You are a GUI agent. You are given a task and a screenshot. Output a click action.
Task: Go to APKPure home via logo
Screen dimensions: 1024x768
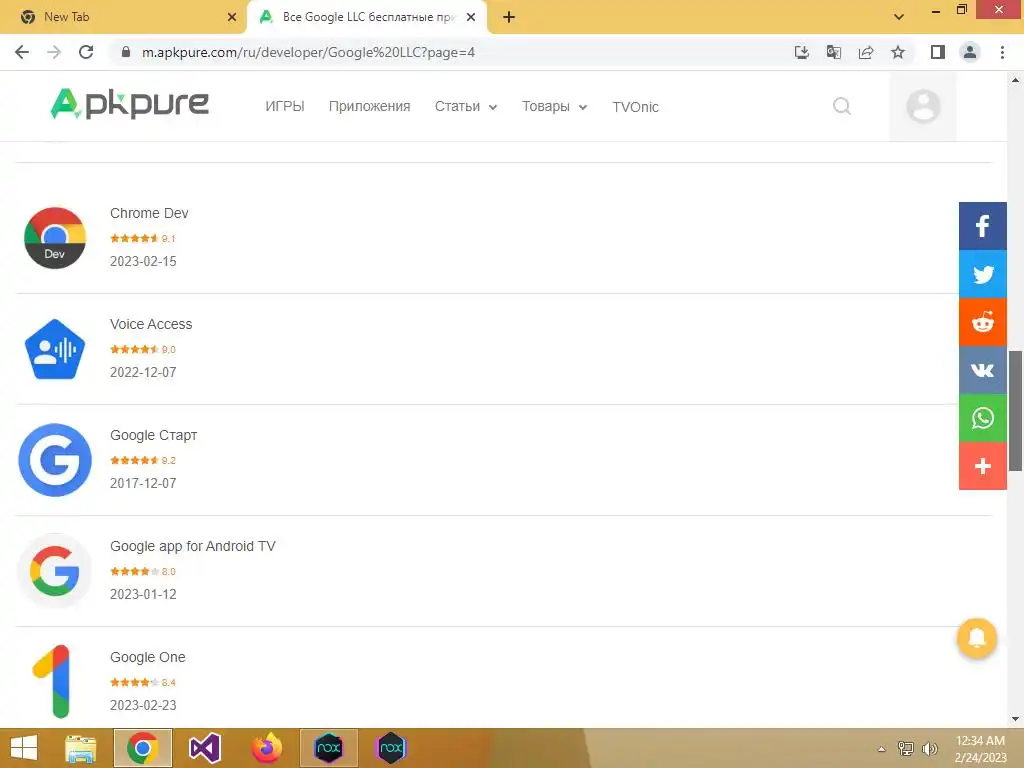[x=129, y=104]
